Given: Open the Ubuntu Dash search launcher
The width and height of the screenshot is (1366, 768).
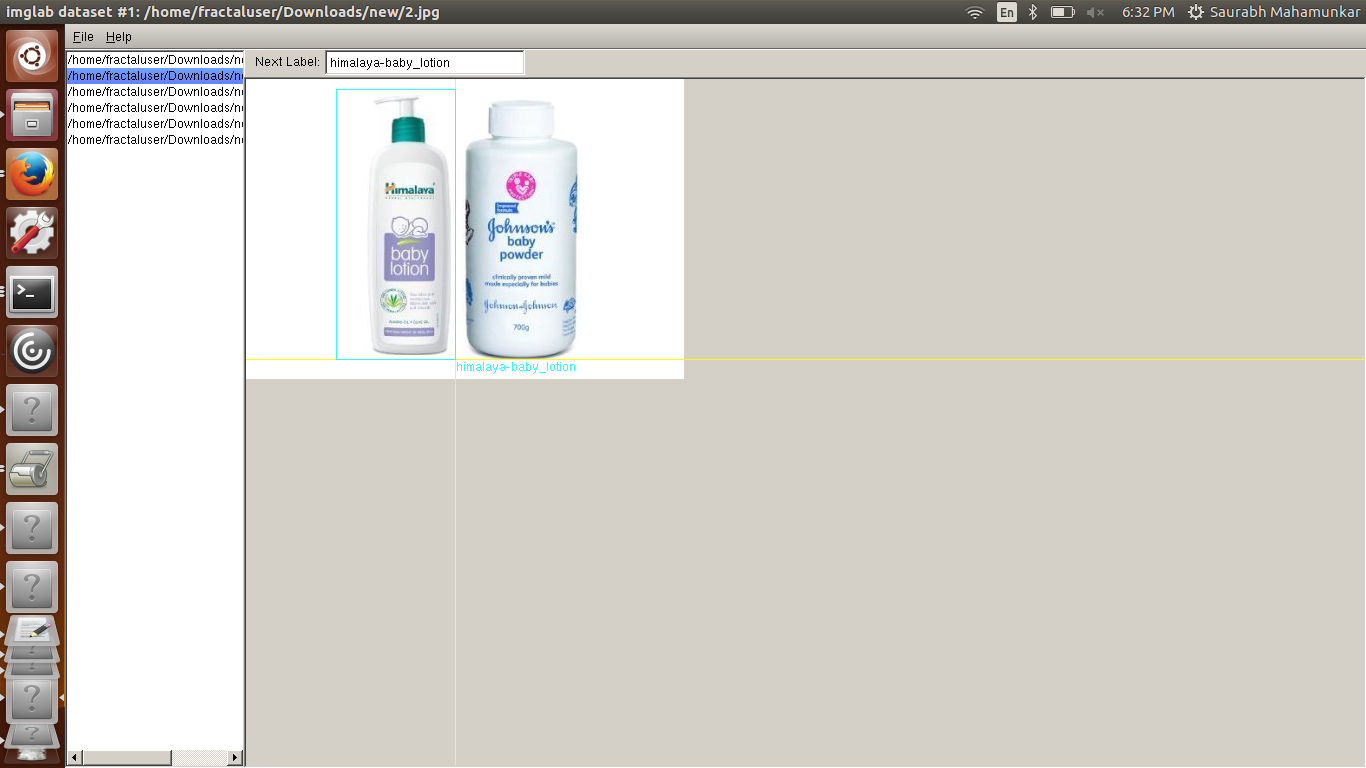Looking at the screenshot, I should pyautogui.click(x=32, y=56).
